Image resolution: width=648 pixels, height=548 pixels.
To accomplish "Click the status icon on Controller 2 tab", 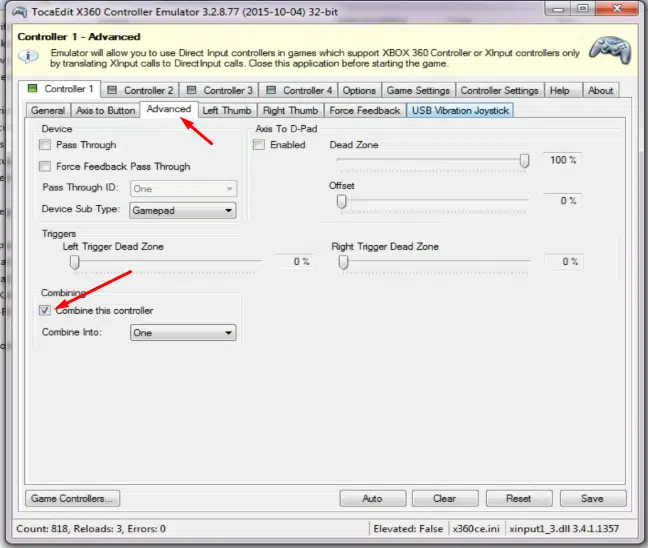I will coord(112,90).
